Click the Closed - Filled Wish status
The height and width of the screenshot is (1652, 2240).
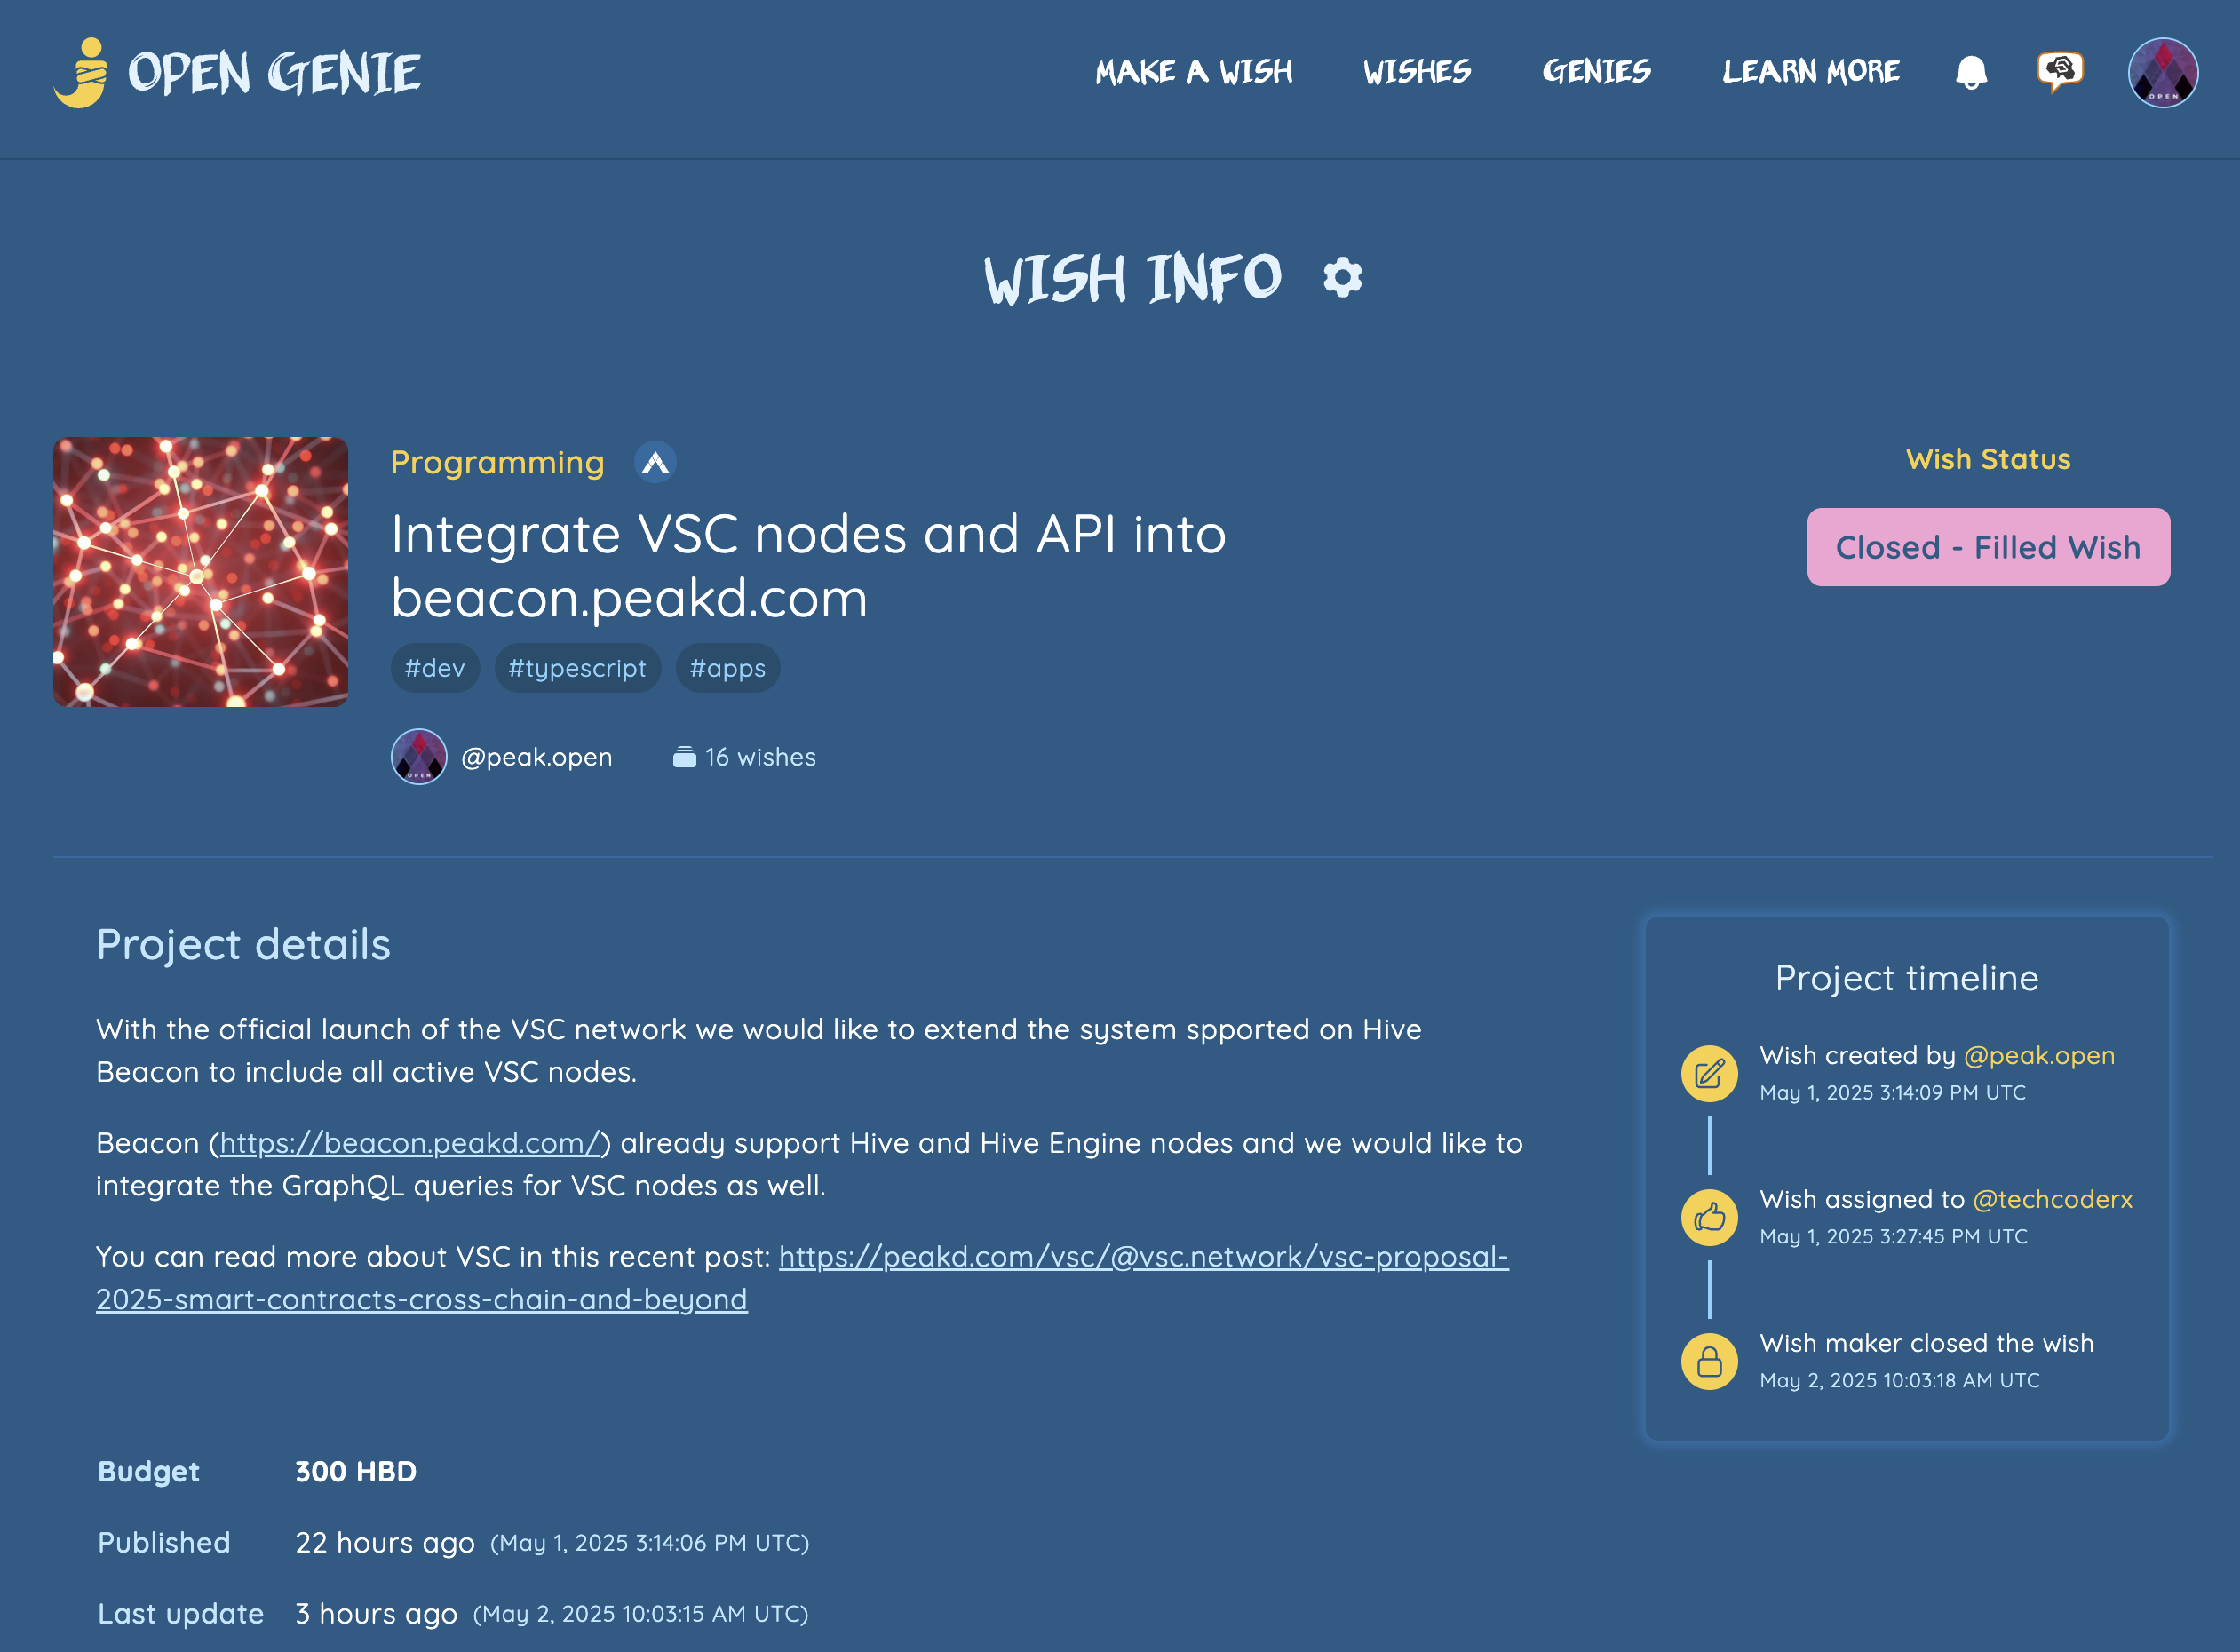pos(1988,547)
